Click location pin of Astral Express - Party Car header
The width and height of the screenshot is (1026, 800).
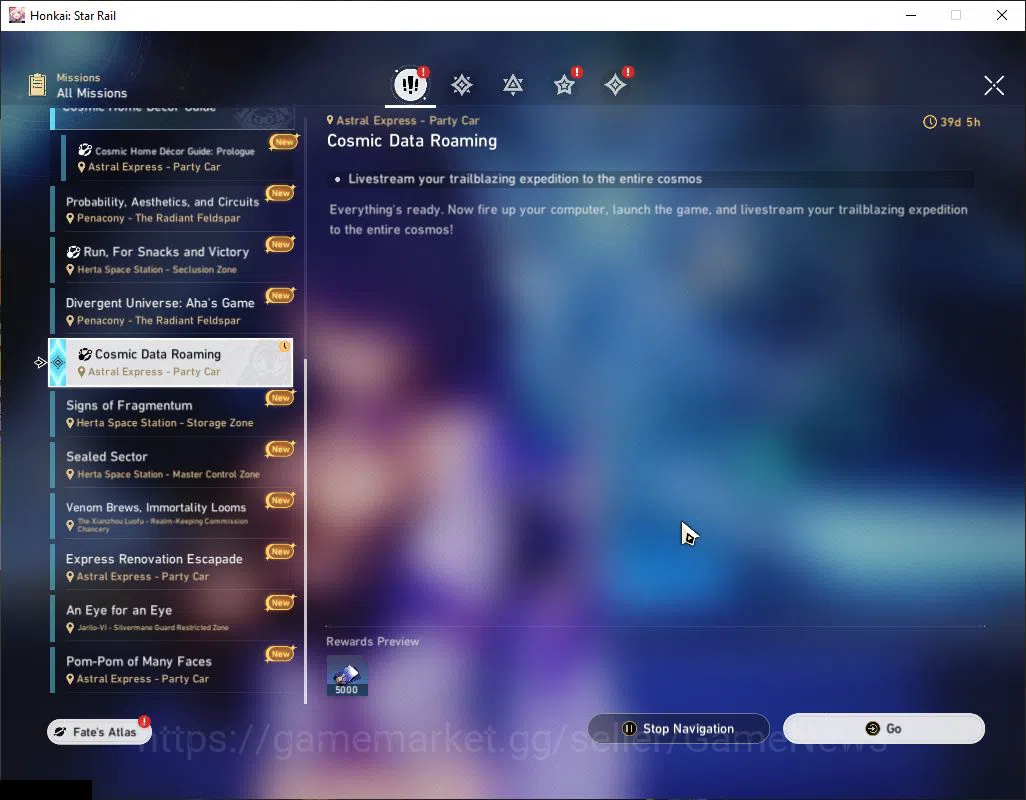pos(330,120)
